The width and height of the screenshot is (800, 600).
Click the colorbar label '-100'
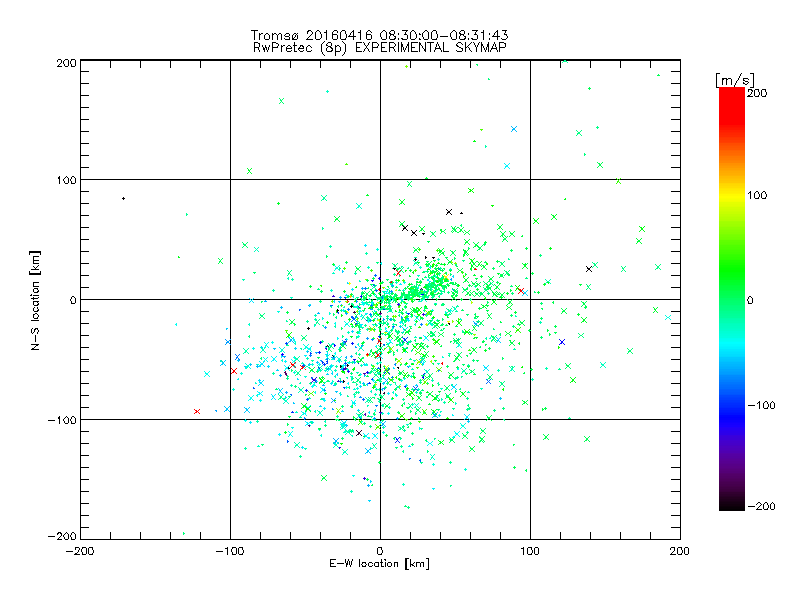click(x=761, y=405)
